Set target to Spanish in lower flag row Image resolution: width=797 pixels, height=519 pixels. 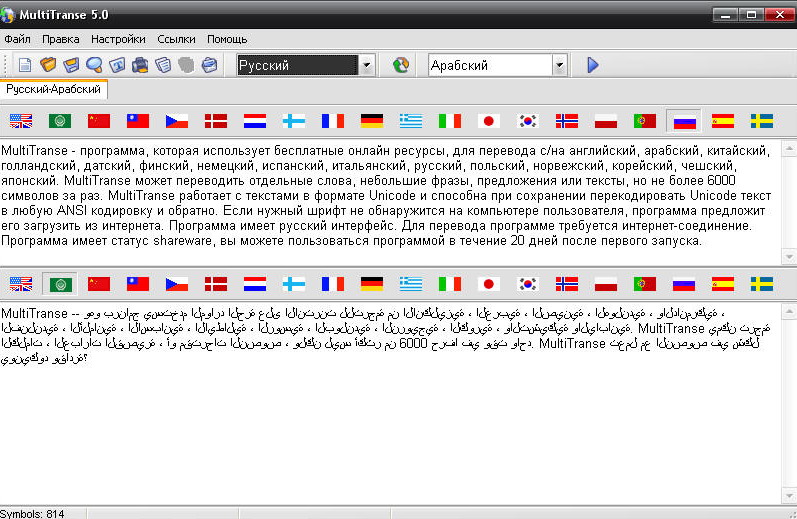[723, 284]
